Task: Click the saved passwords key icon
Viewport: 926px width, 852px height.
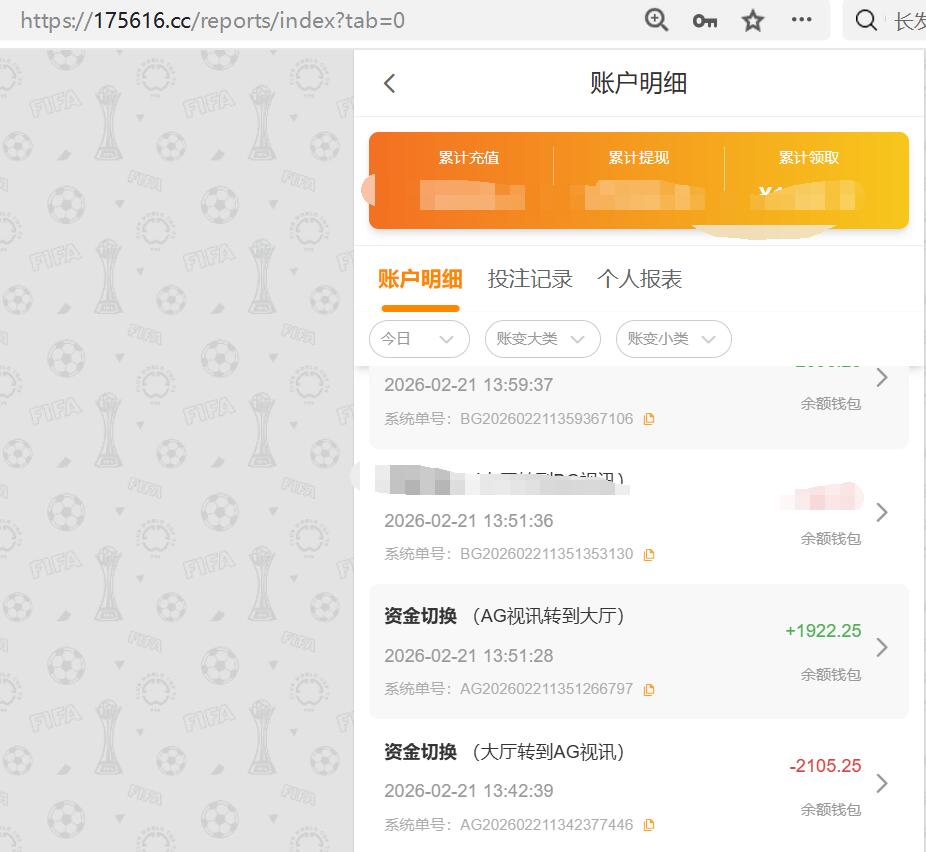Action: coord(704,19)
